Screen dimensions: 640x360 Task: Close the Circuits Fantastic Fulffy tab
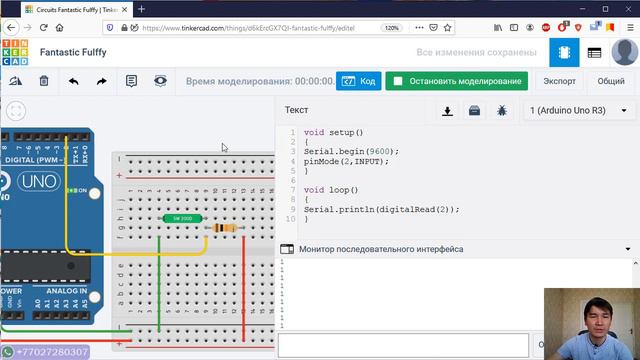click(x=124, y=9)
